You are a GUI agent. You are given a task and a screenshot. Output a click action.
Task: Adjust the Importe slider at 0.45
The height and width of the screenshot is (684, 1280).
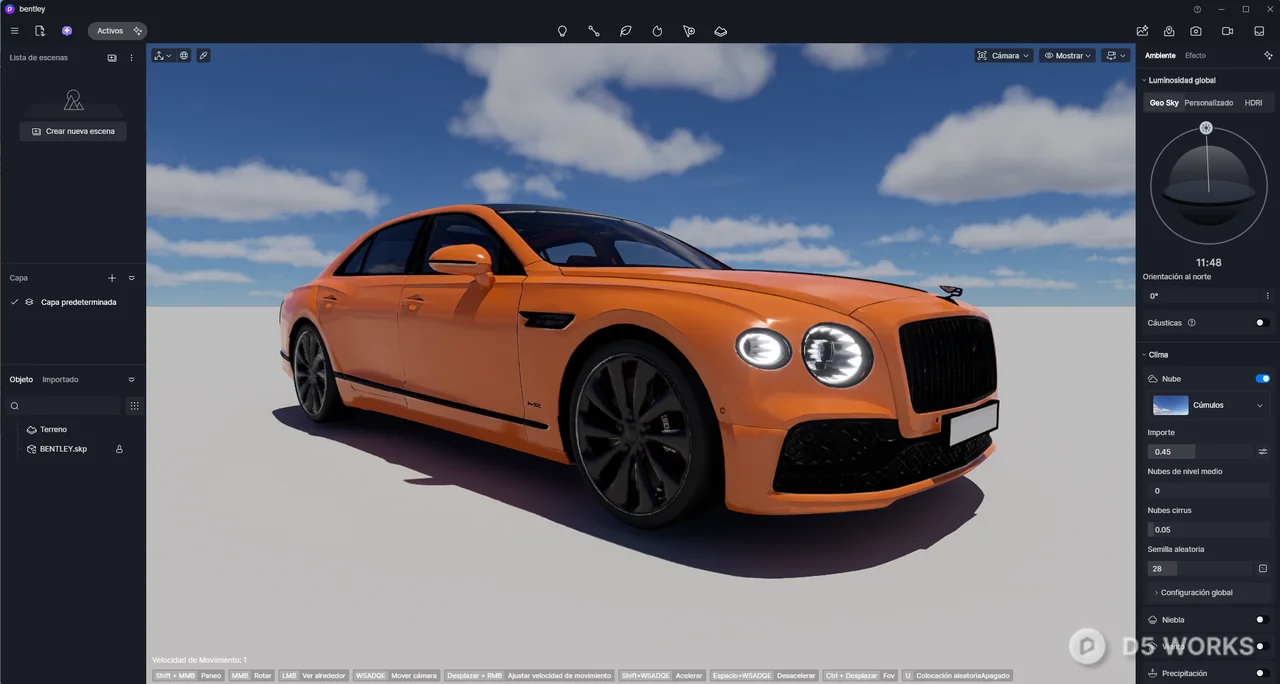[x=1200, y=452]
